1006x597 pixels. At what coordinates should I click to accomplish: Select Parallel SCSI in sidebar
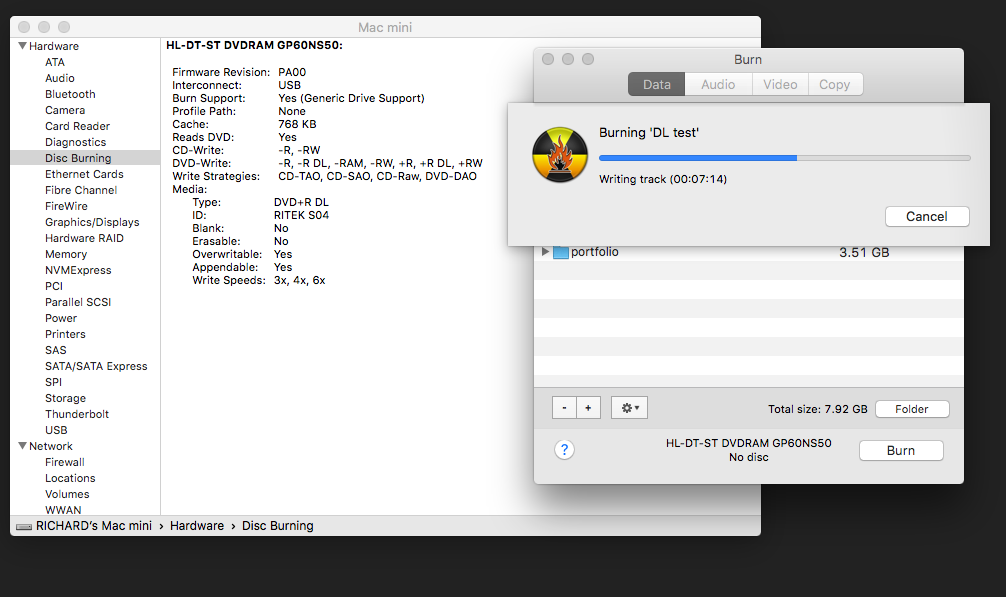(78, 302)
